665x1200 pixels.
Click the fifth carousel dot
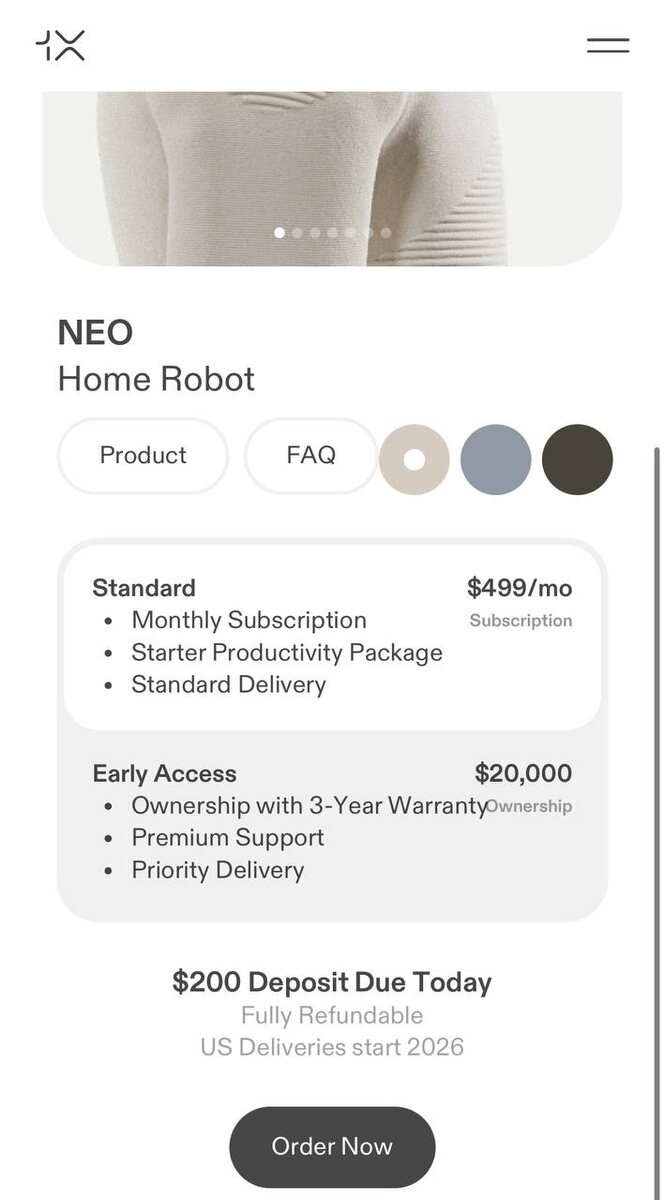[351, 233]
